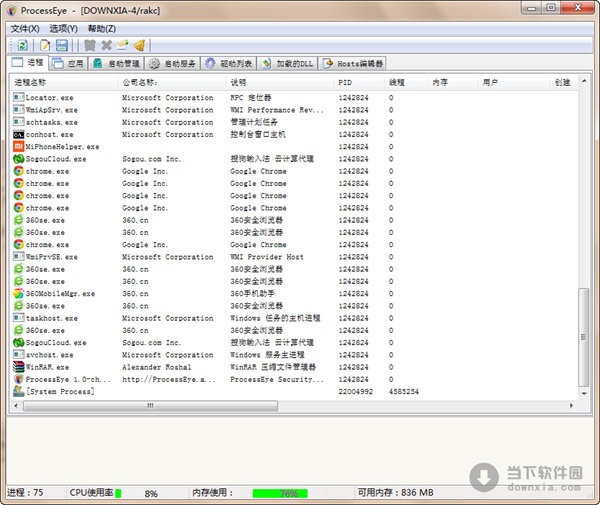Viewport: 600px width, 505px height.
Task: Click the open file location toolbar icon
Action: pos(122,46)
